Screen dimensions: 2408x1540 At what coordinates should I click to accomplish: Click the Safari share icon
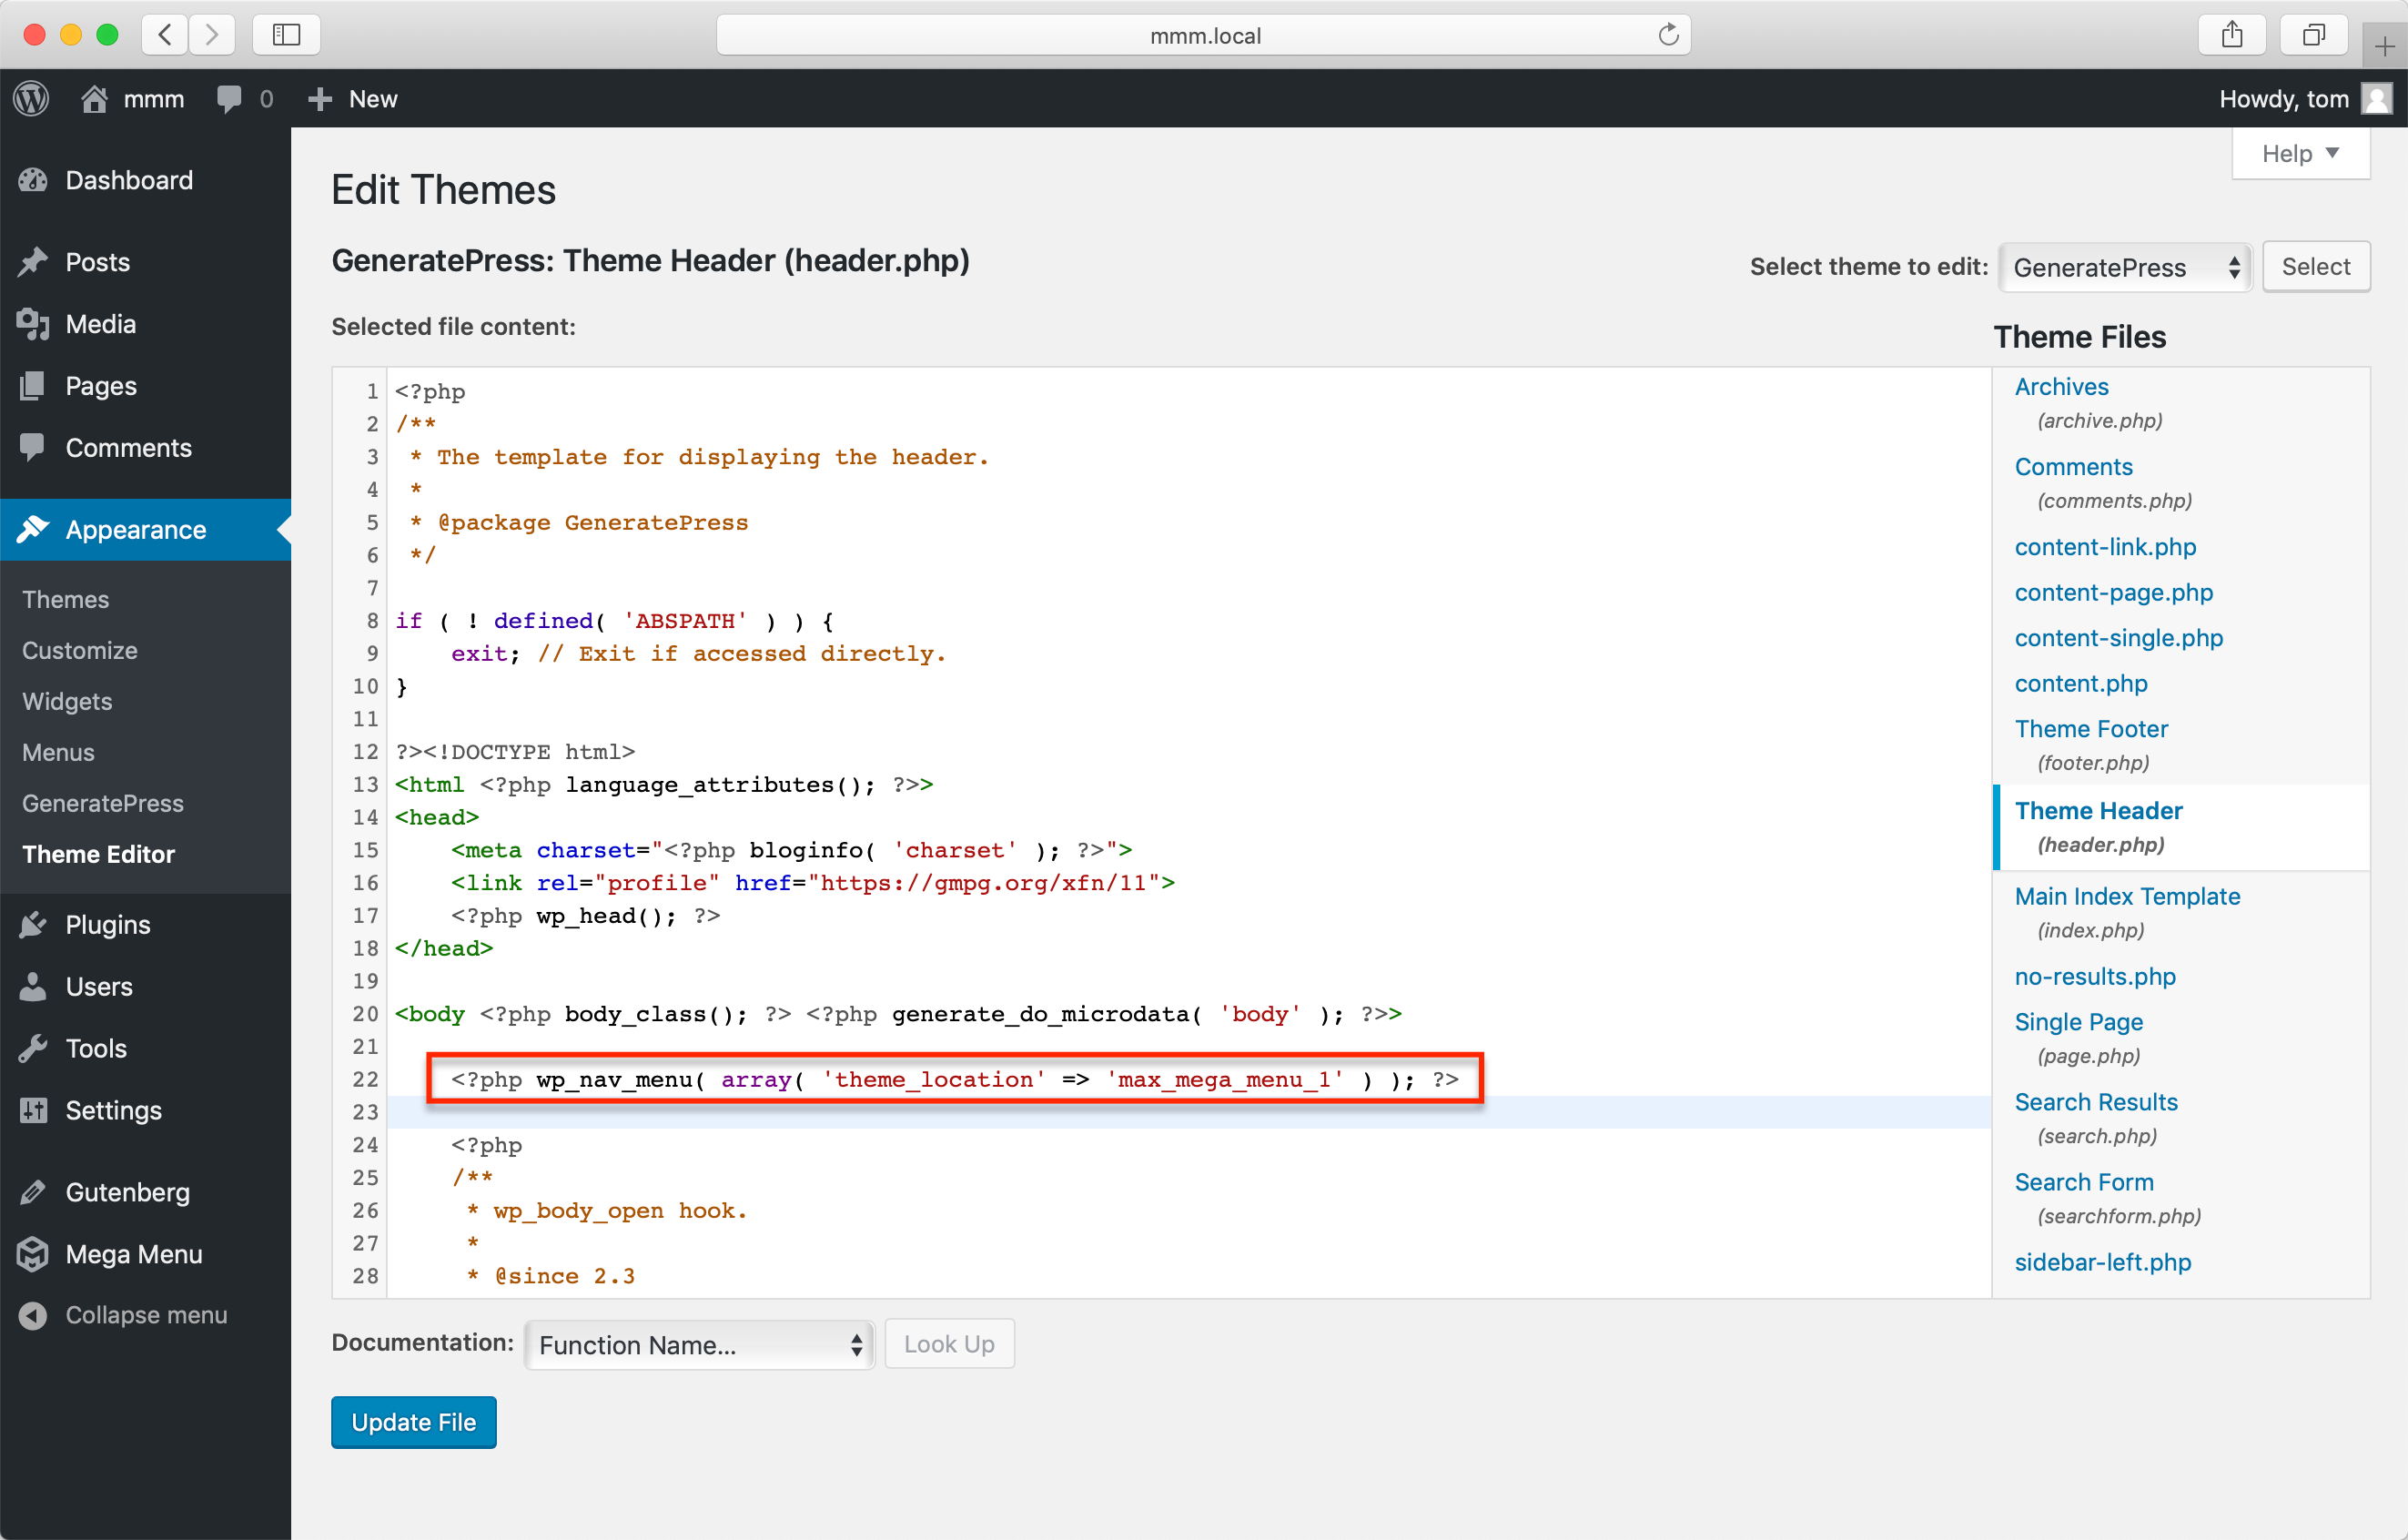coord(2231,35)
